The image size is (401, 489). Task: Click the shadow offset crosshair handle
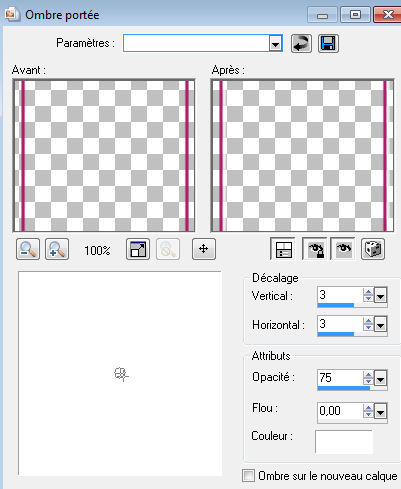click(x=121, y=374)
